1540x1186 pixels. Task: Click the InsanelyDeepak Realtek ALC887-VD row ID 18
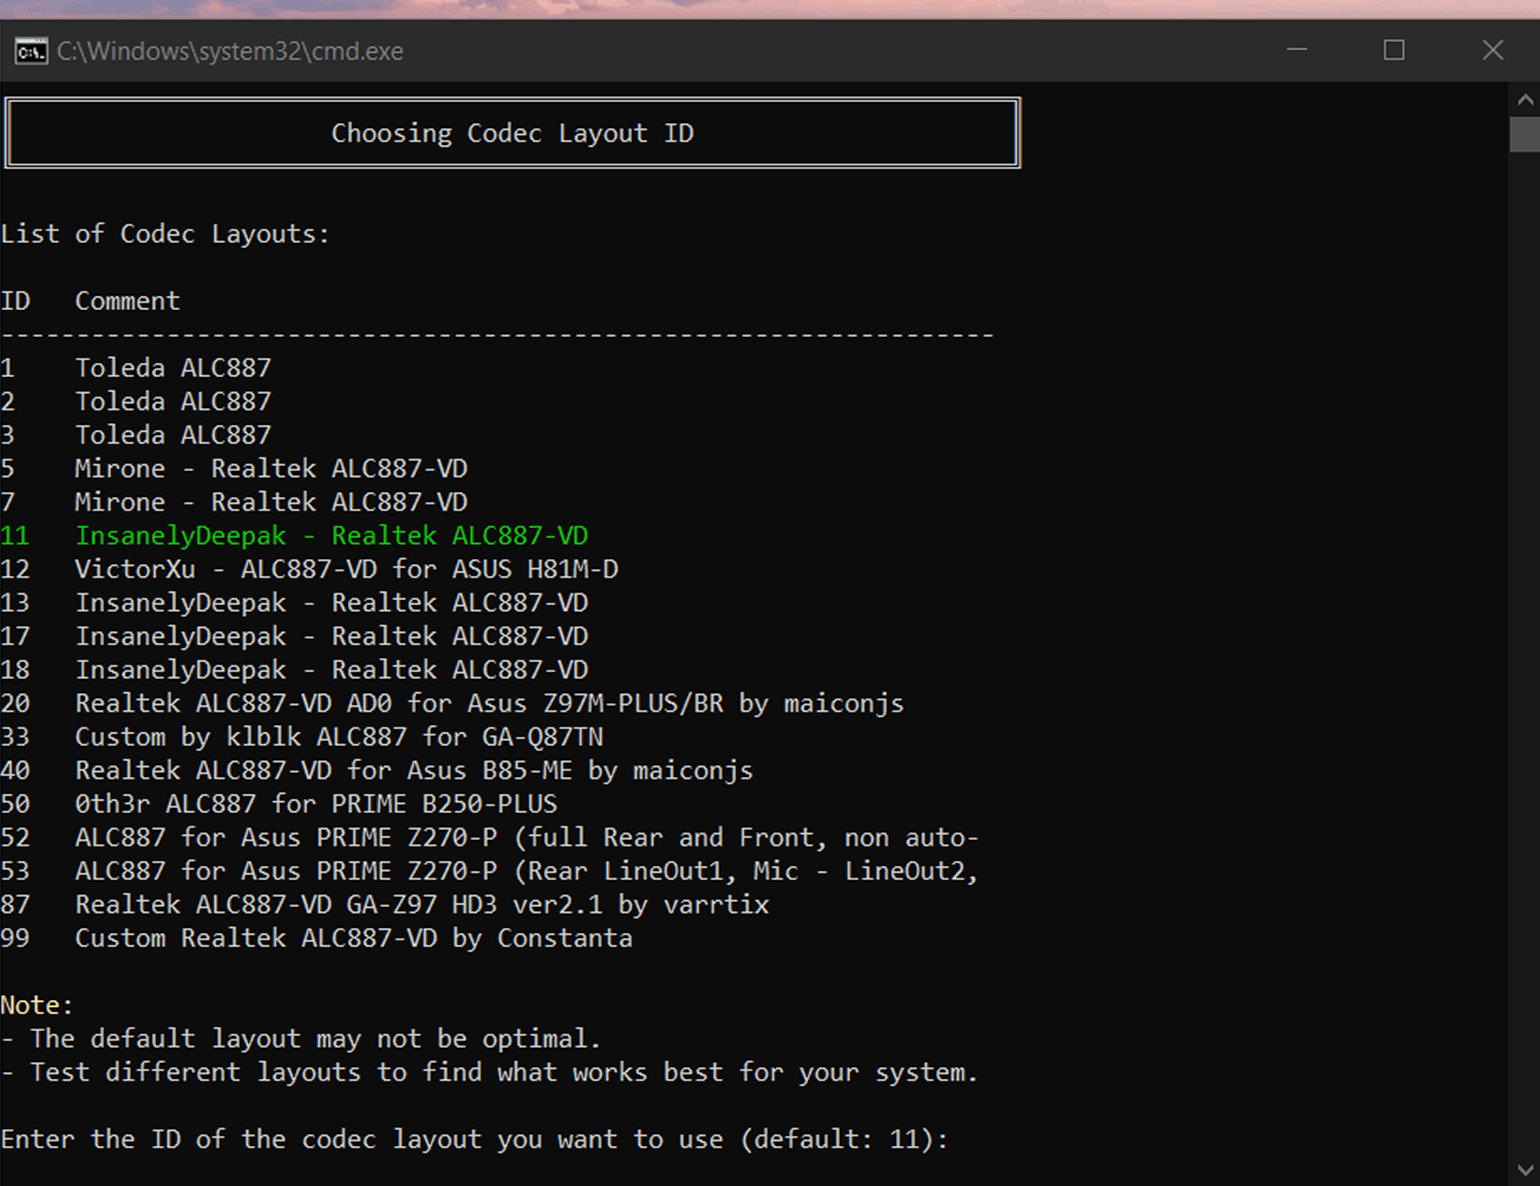(294, 670)
